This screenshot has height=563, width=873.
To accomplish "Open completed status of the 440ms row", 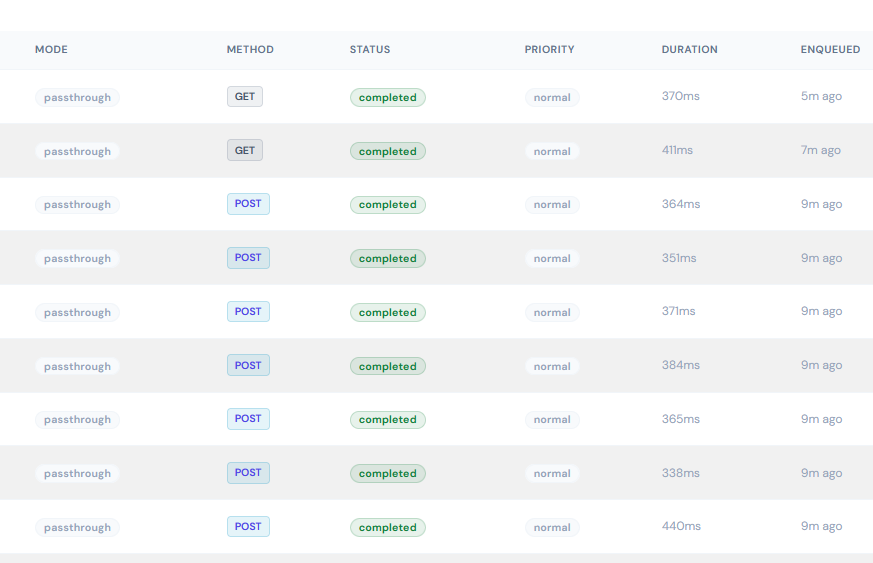I will [388, 527].
